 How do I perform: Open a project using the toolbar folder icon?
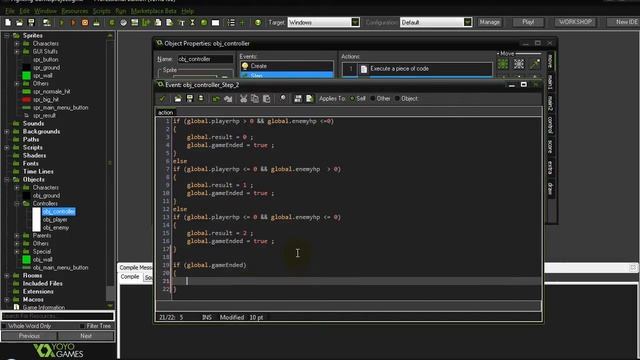(x=19, y=22)
